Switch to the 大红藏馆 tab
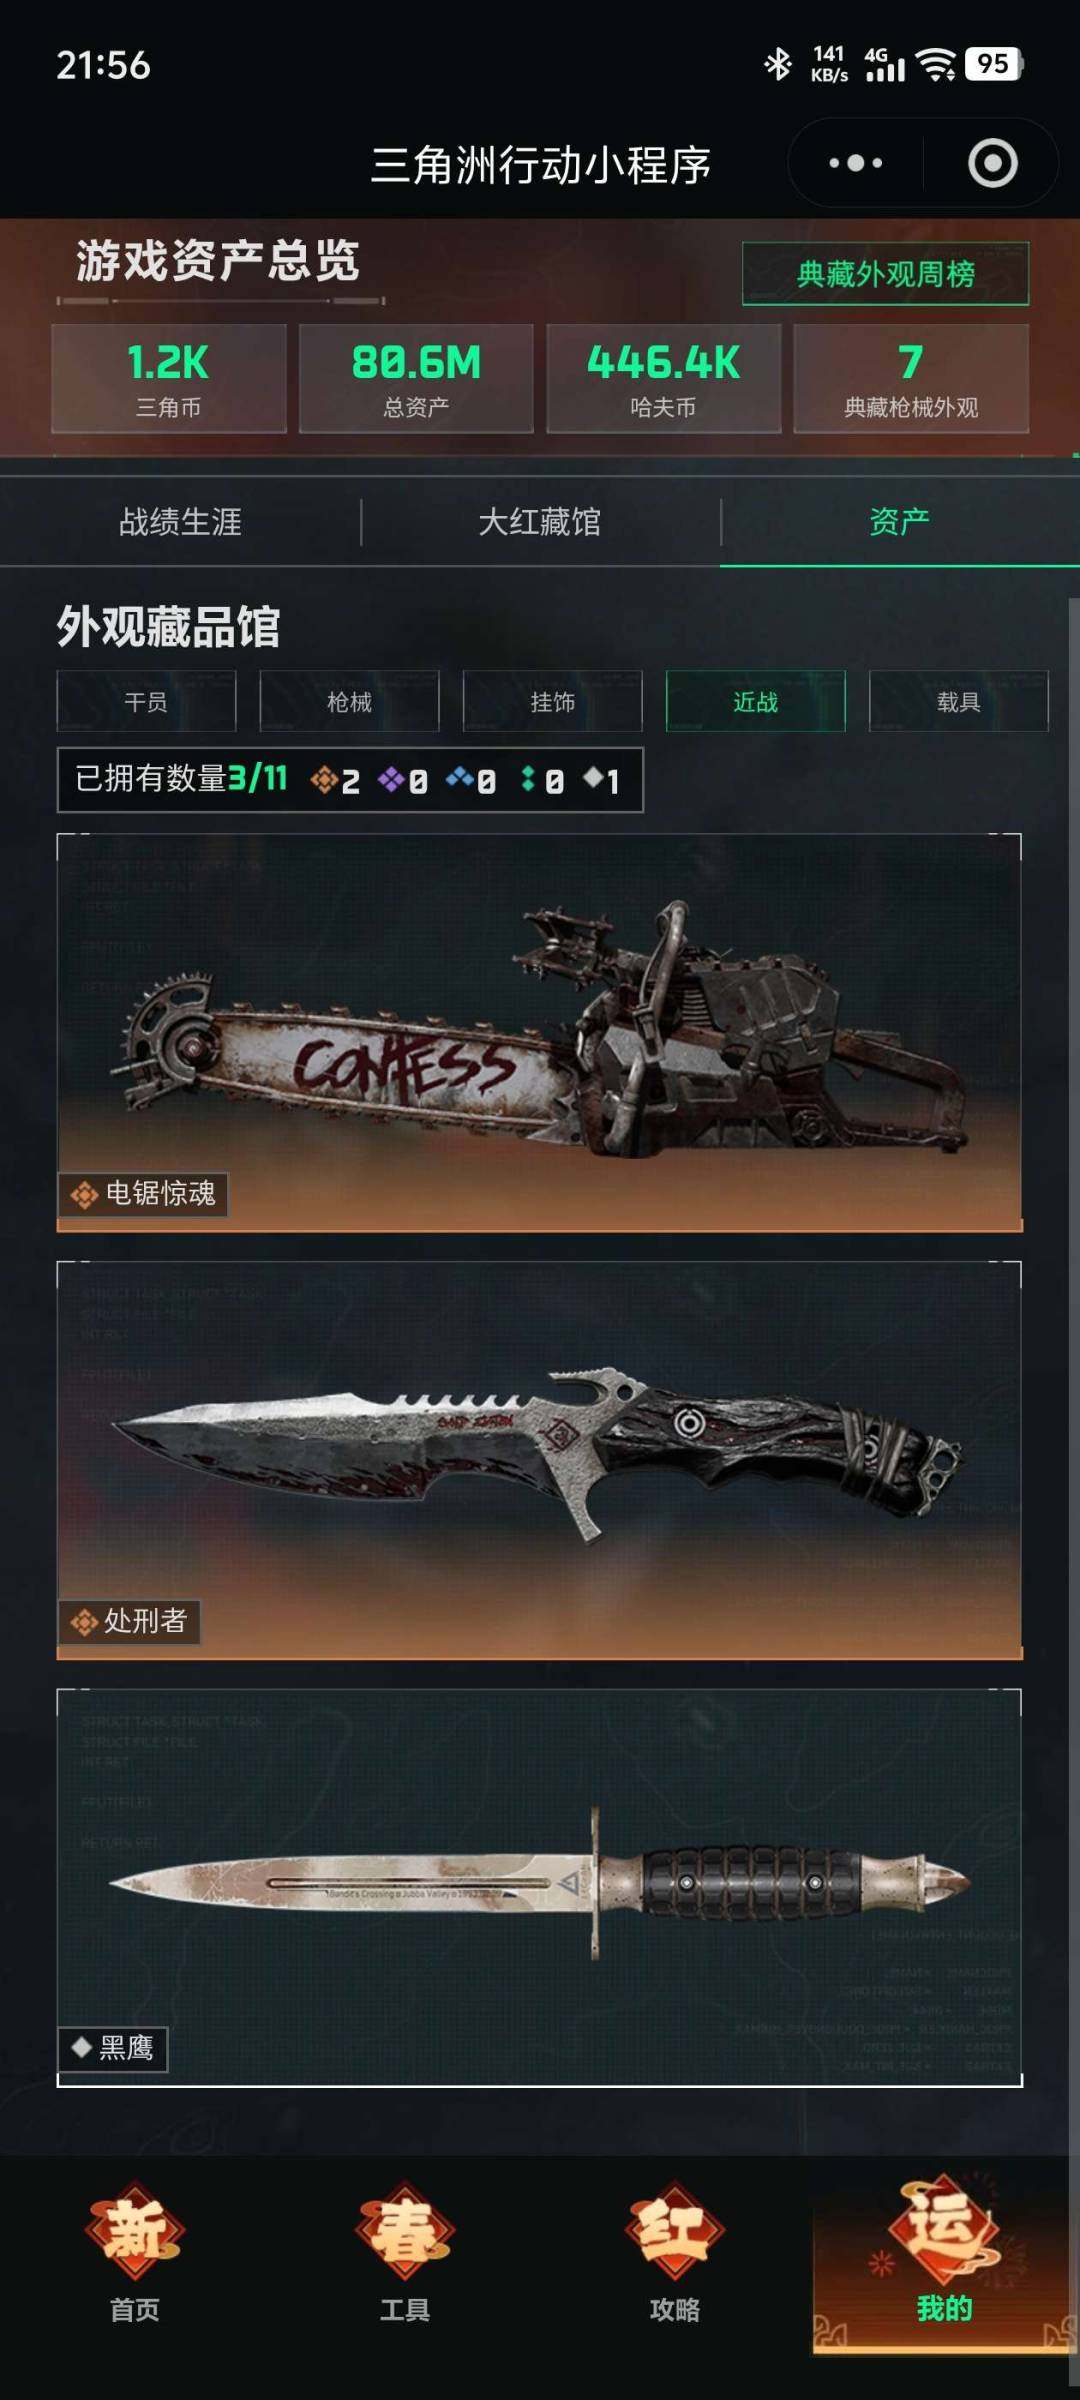Viewport: 1080px width, 2400px height. click(540, 522)
